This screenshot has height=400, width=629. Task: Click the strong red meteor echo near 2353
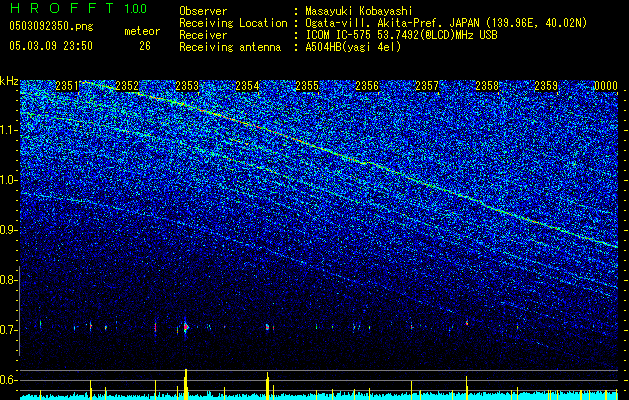click(x=186, y=327)
